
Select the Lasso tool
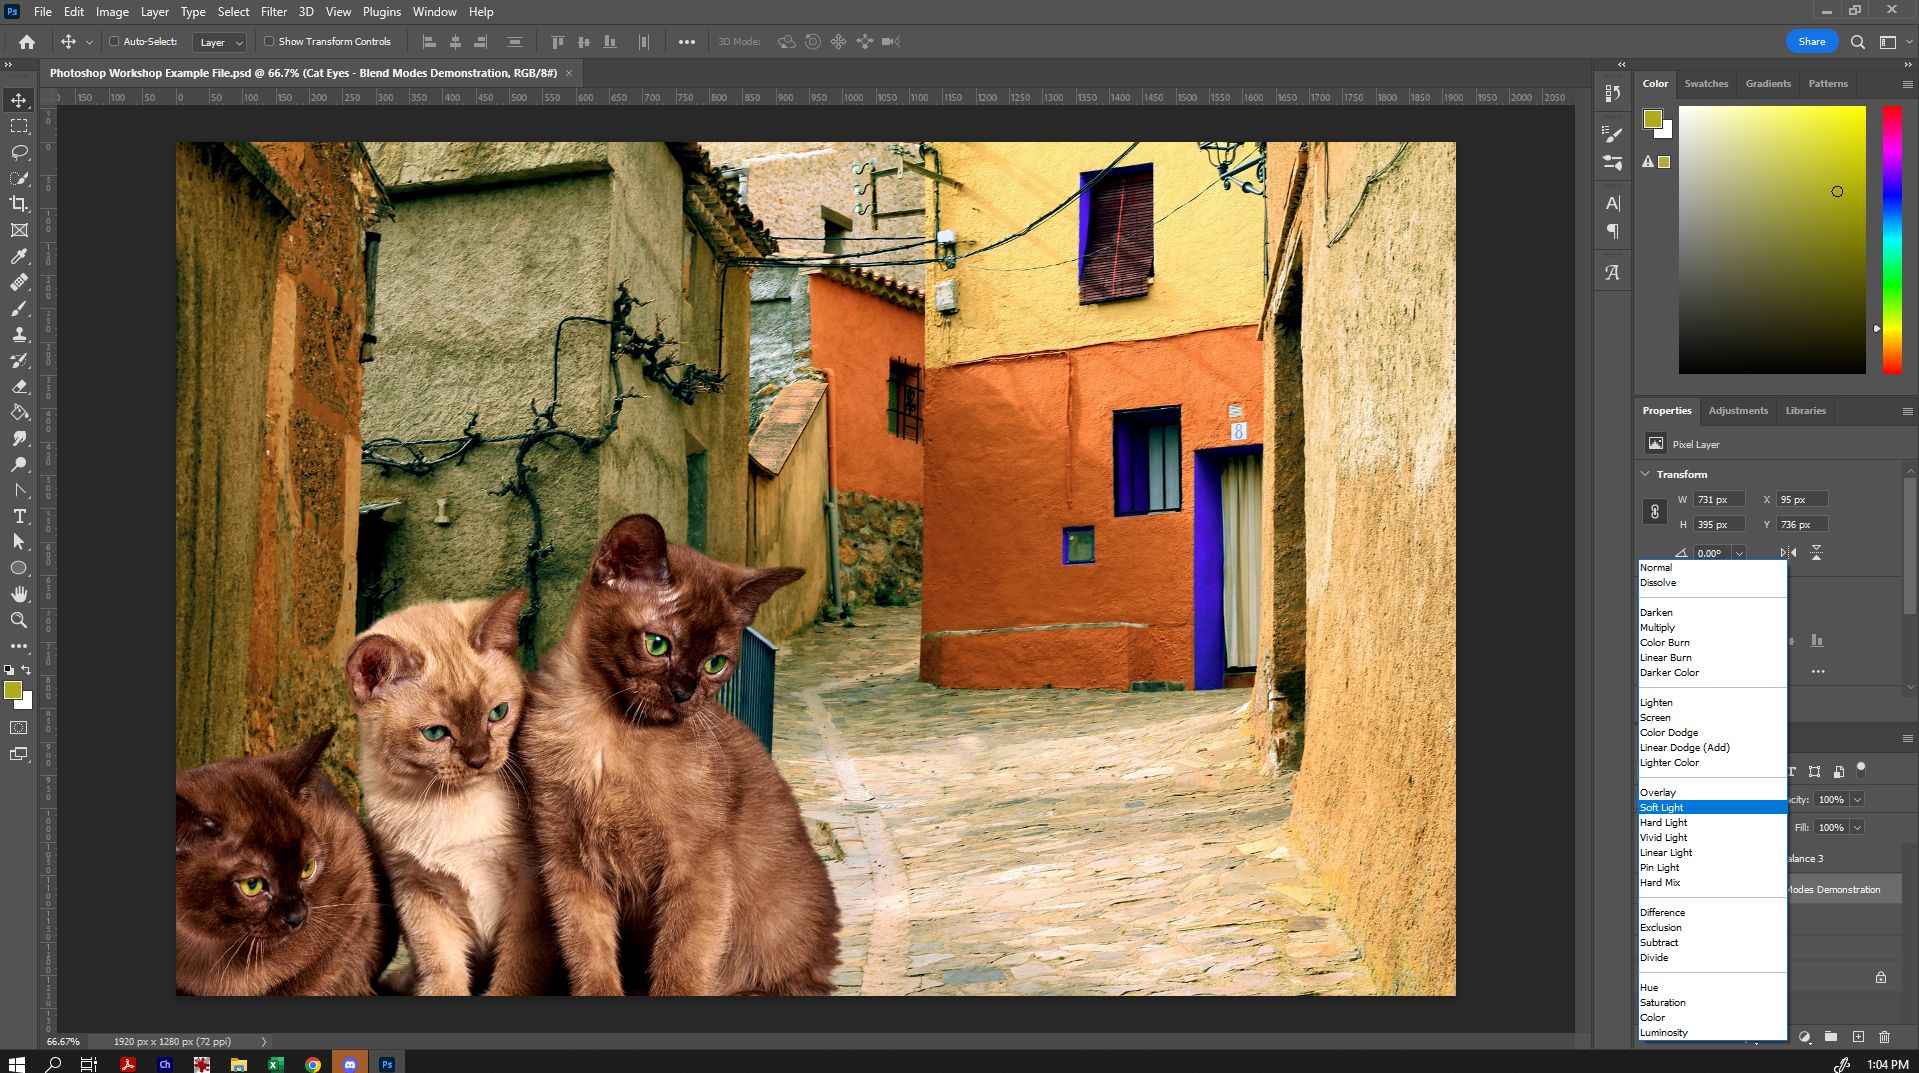pos(19,152)
